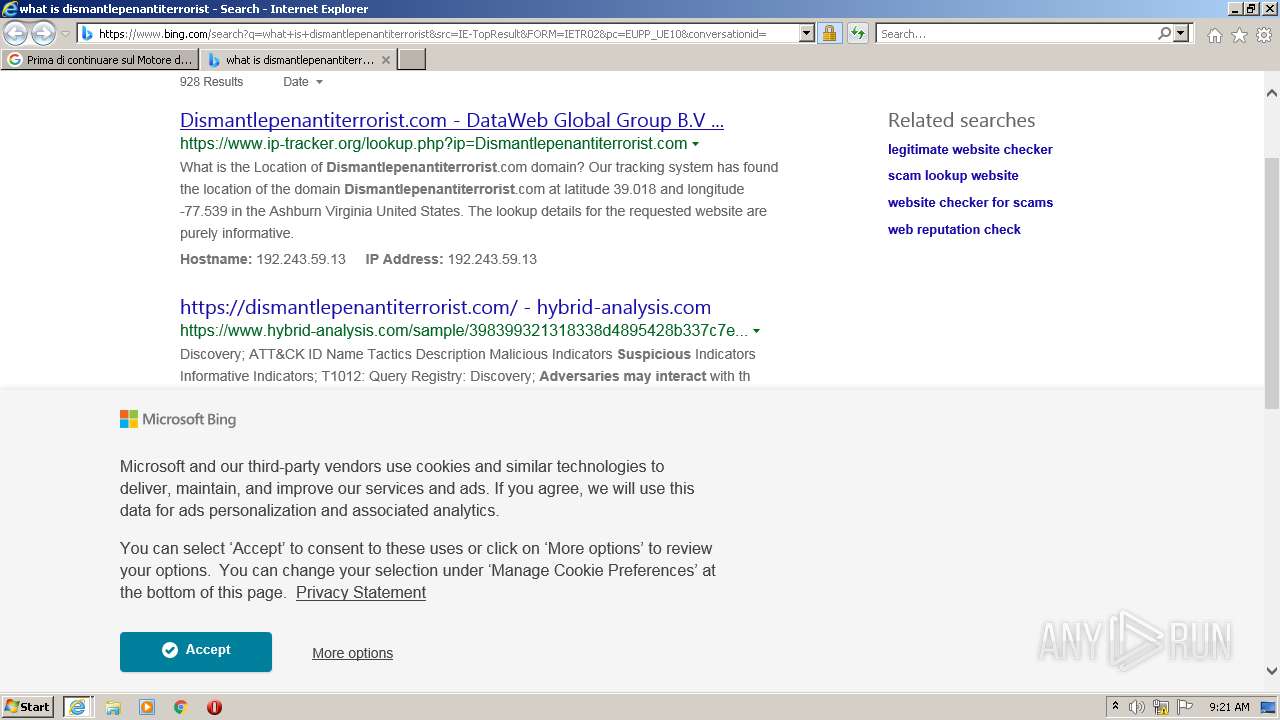Viewport: 1280px width, 720px height.
Task: Click the Action Center flag icon
Action: click(1185, 707)
